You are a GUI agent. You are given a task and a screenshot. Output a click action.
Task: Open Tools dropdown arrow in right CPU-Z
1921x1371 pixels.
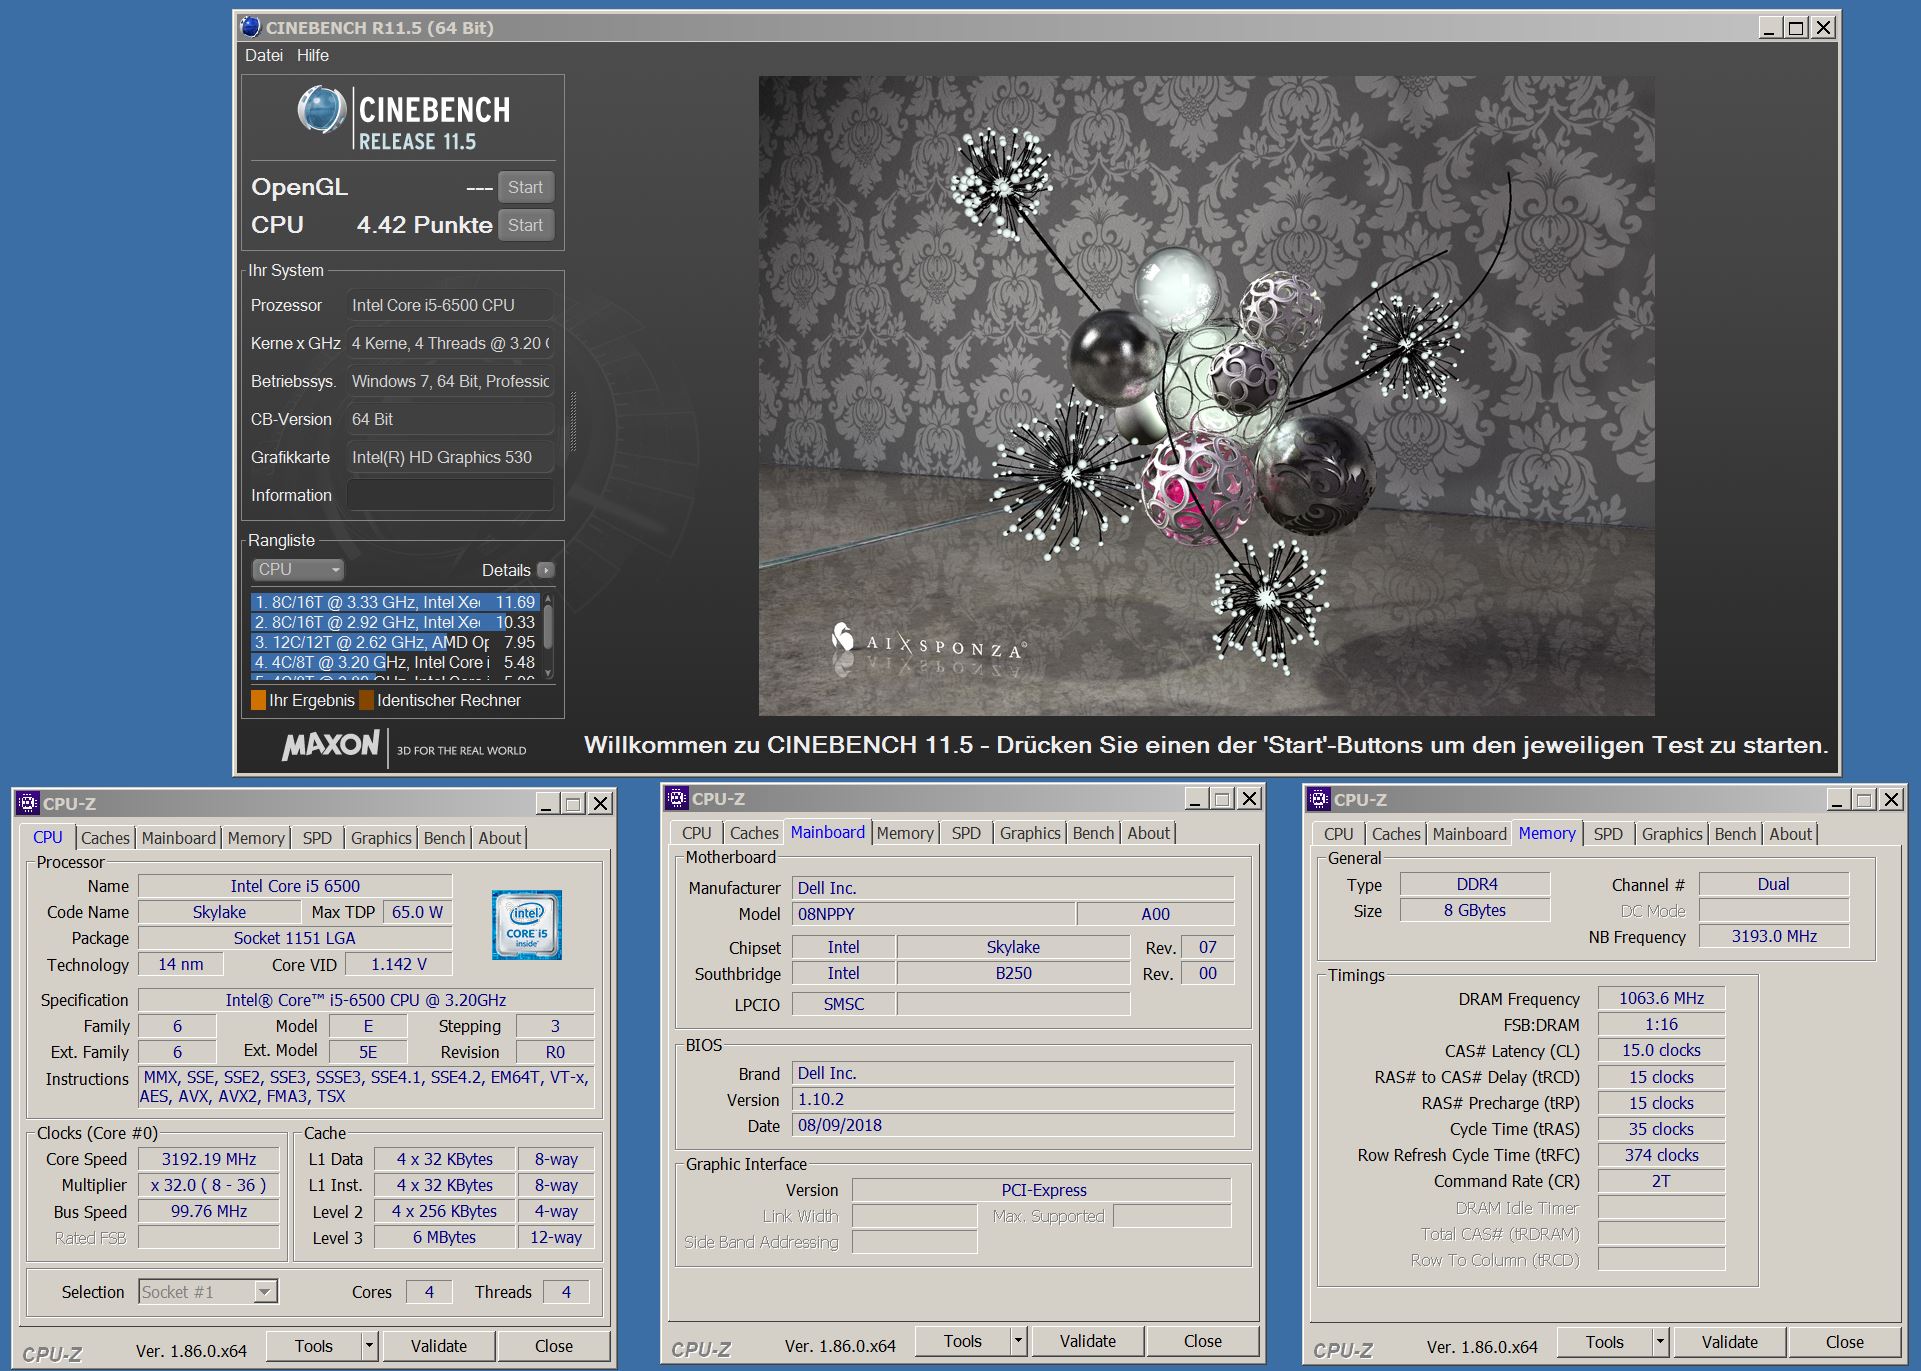coord(1660,1342)
